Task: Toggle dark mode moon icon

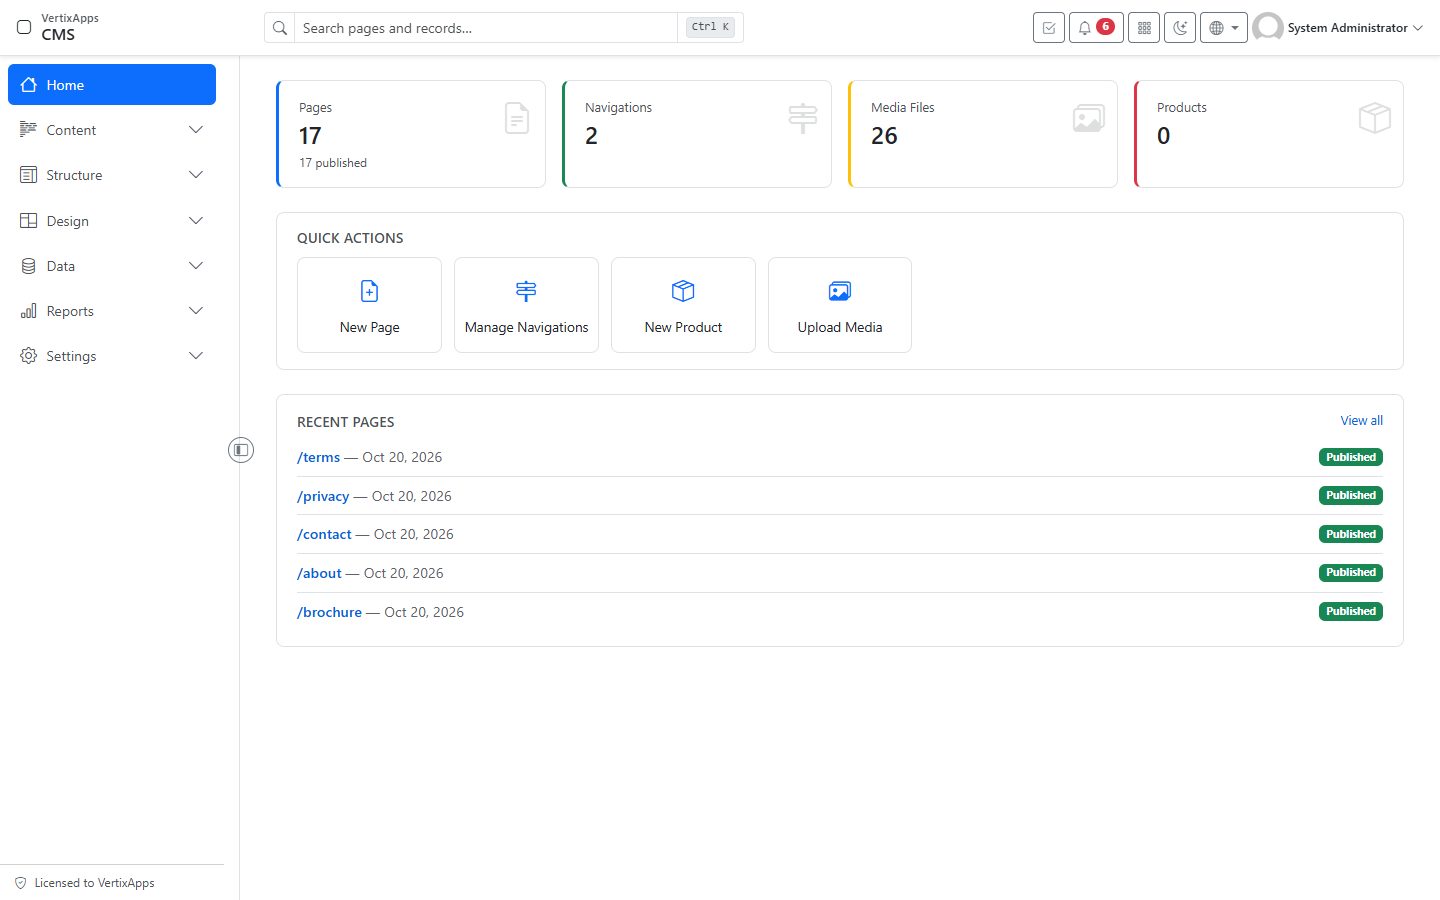Action: pyautogui.click(x=1180, y=28)
